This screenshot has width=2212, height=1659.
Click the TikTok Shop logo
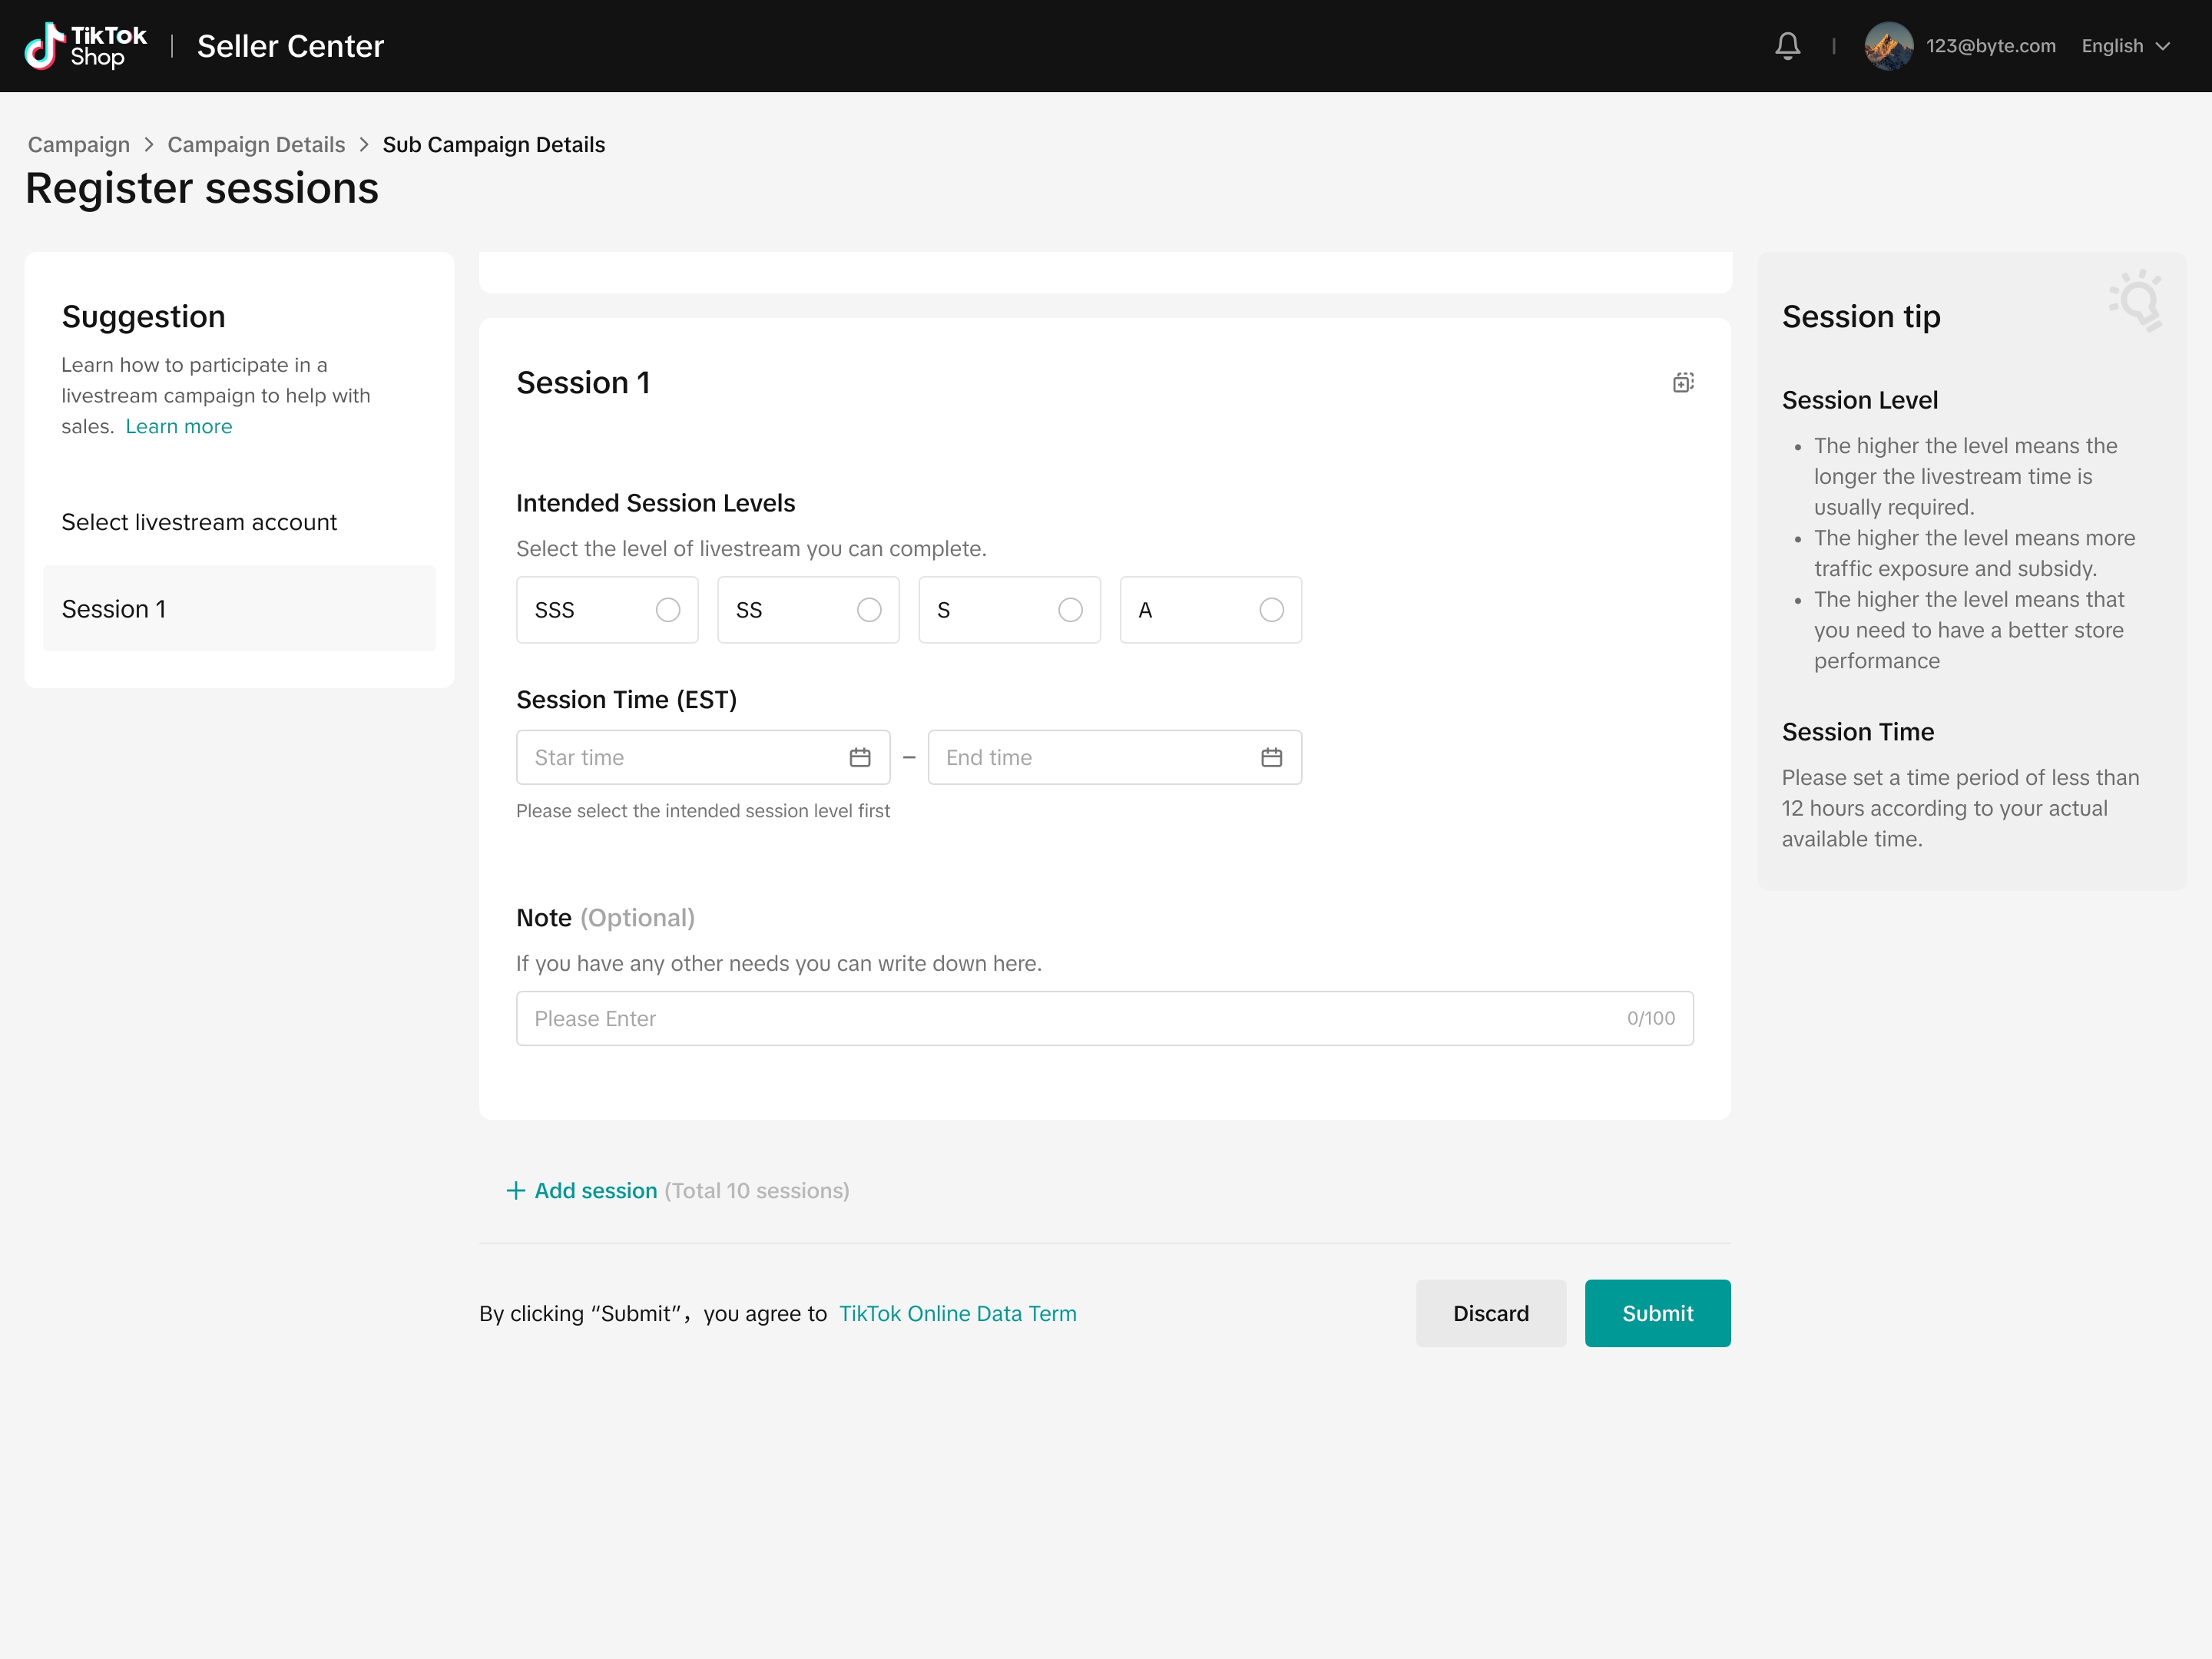pos(85,46)
